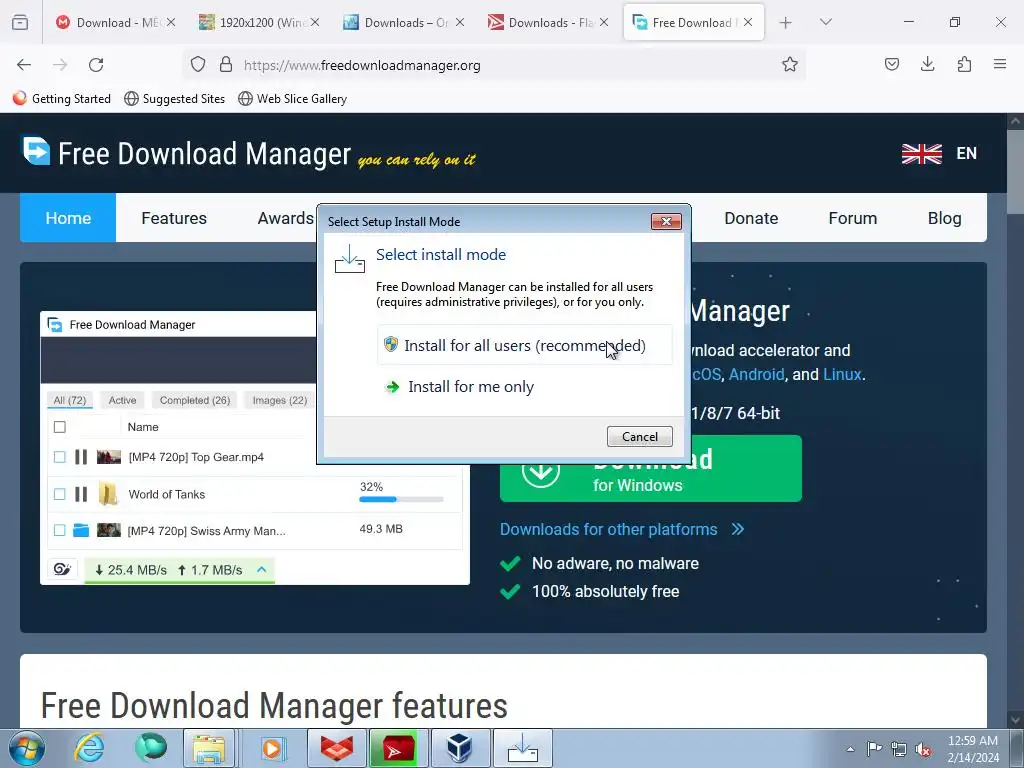Choose Install for all users (recommended)
Screen dimensions: 1024x768
click(x=524, y=345)
